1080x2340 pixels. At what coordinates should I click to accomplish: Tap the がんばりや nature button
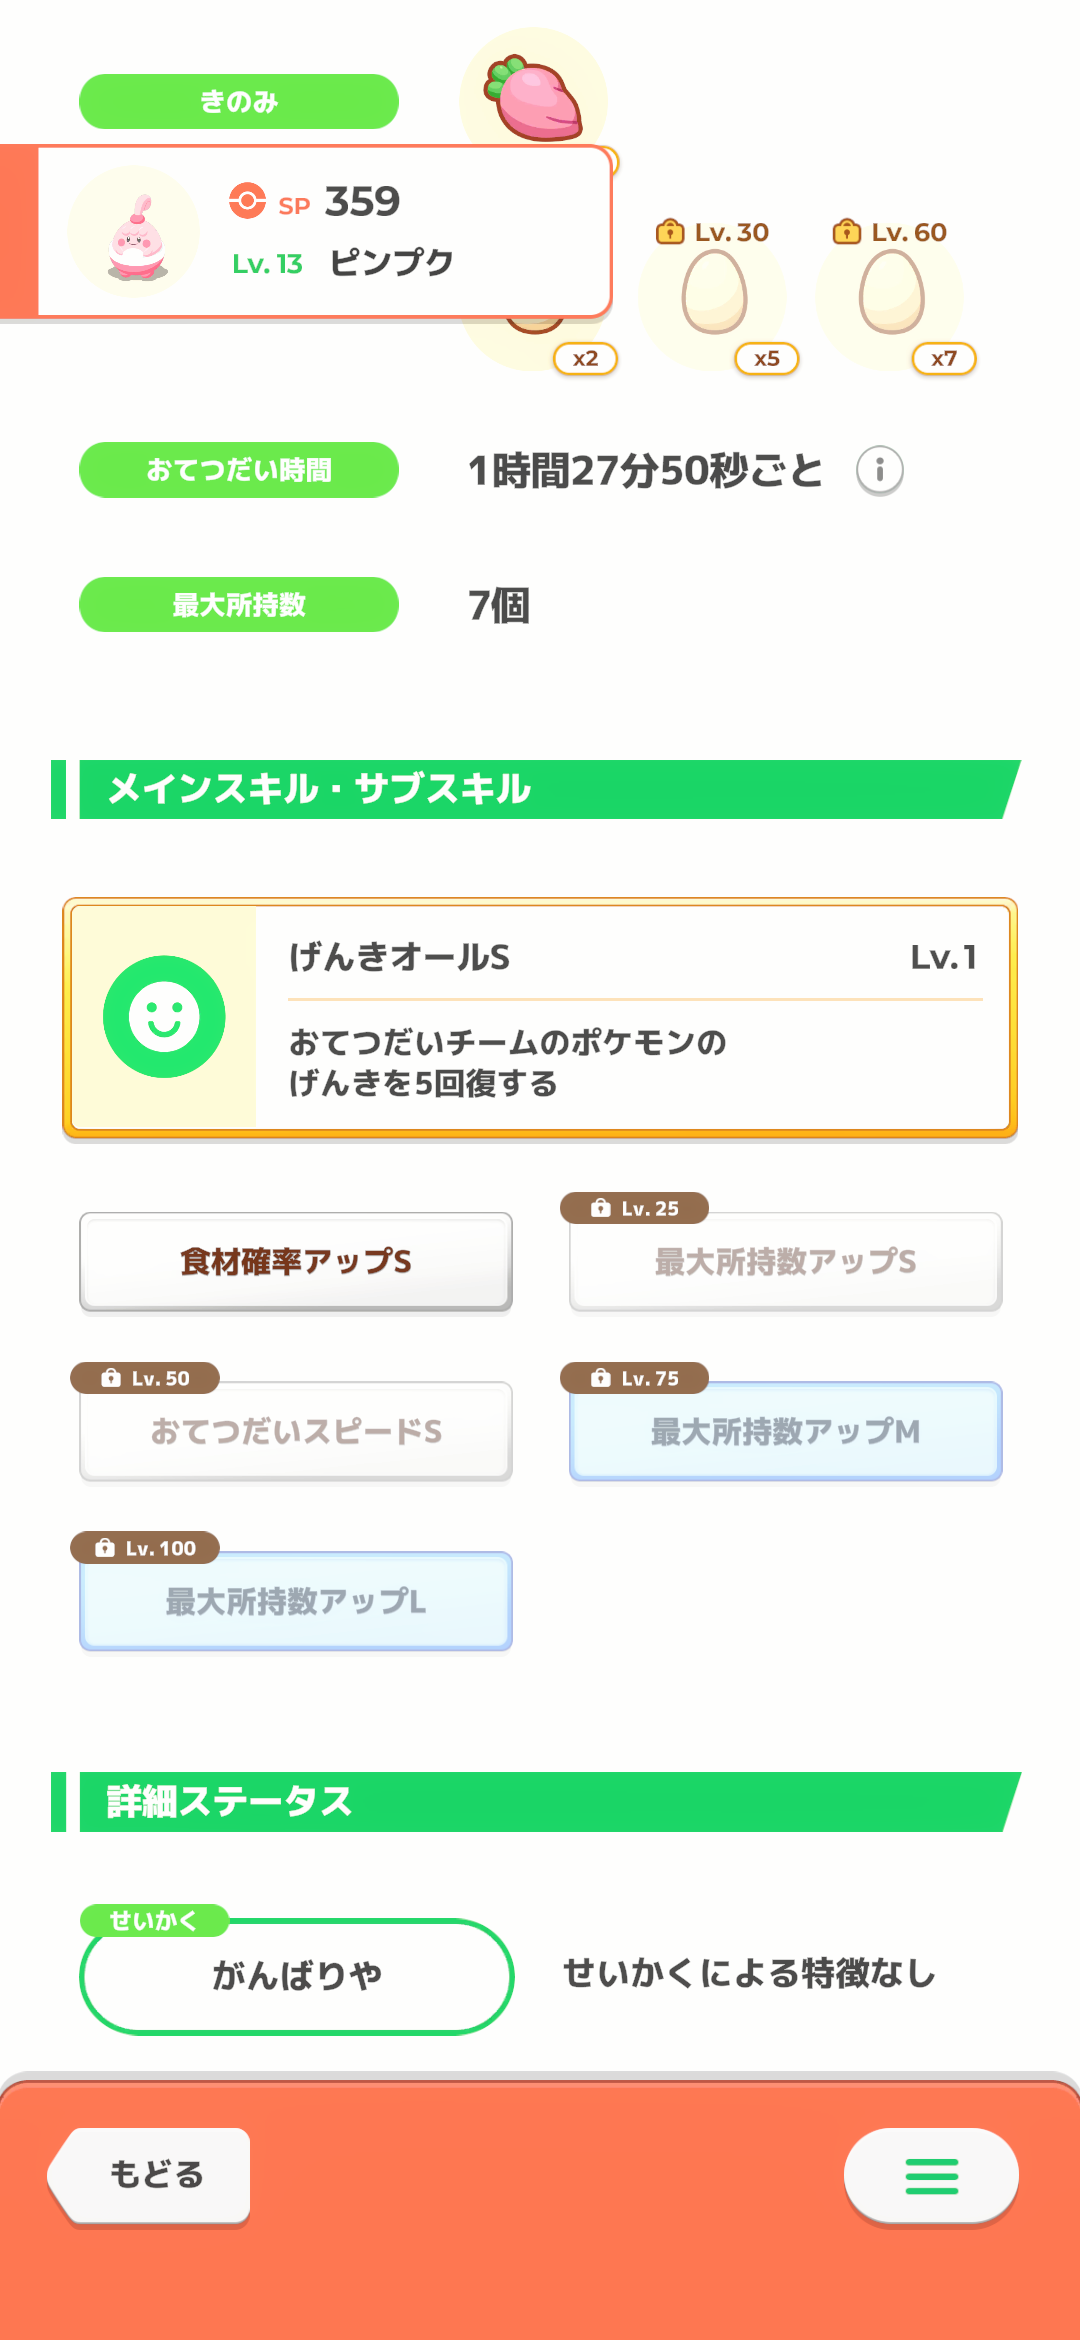pos(296,1976)
